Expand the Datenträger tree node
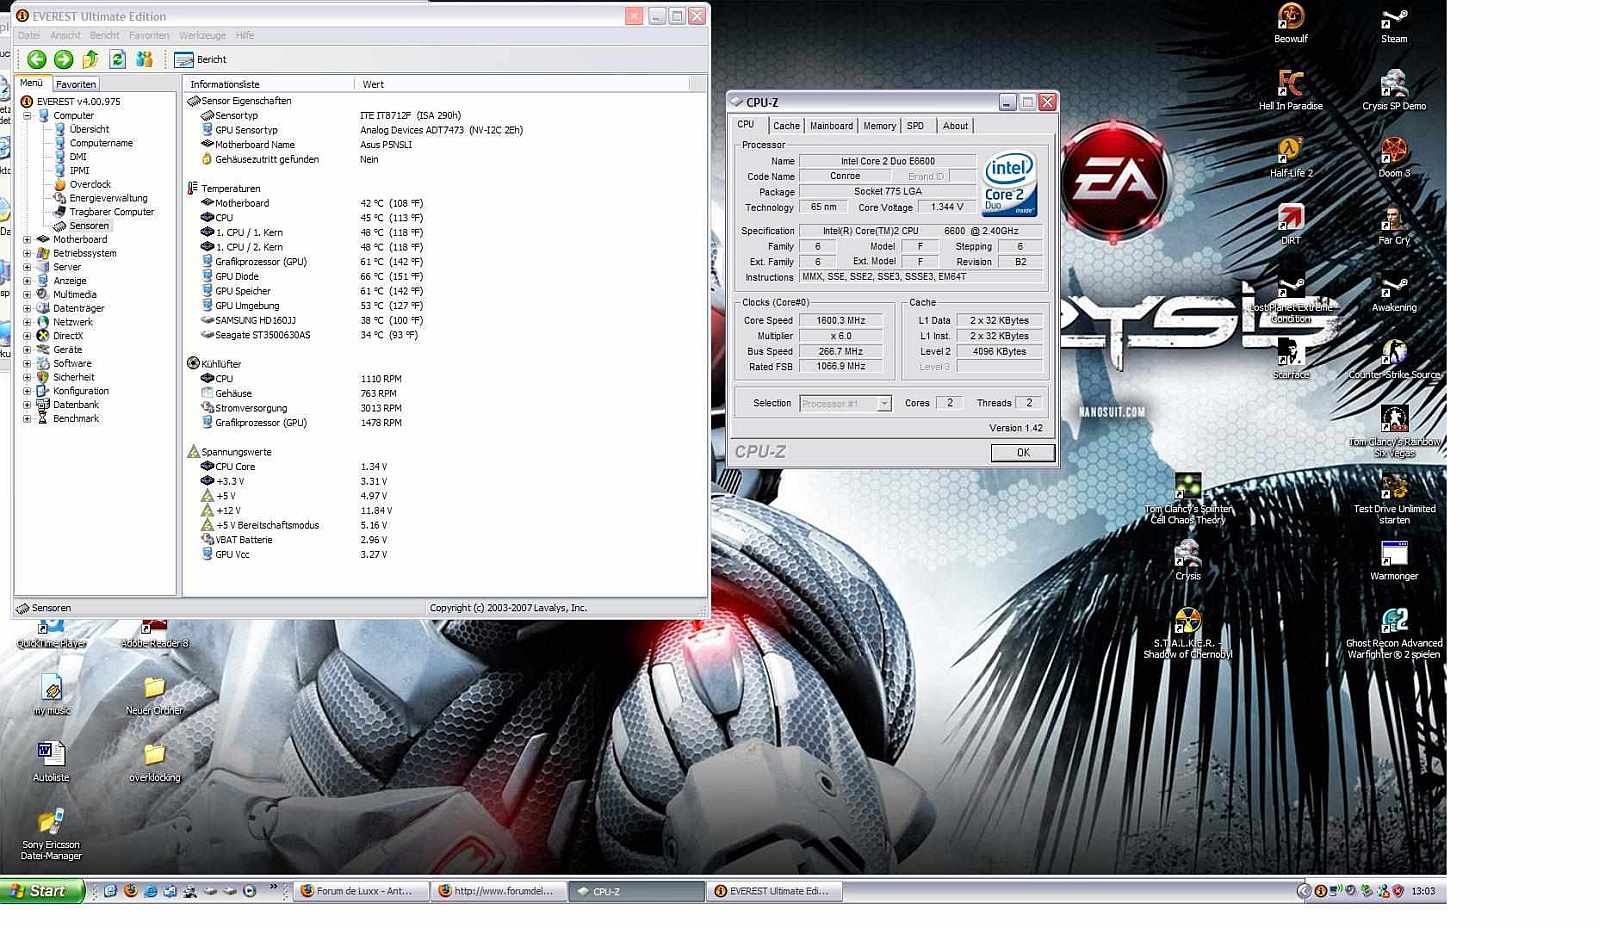 (28, 309)
